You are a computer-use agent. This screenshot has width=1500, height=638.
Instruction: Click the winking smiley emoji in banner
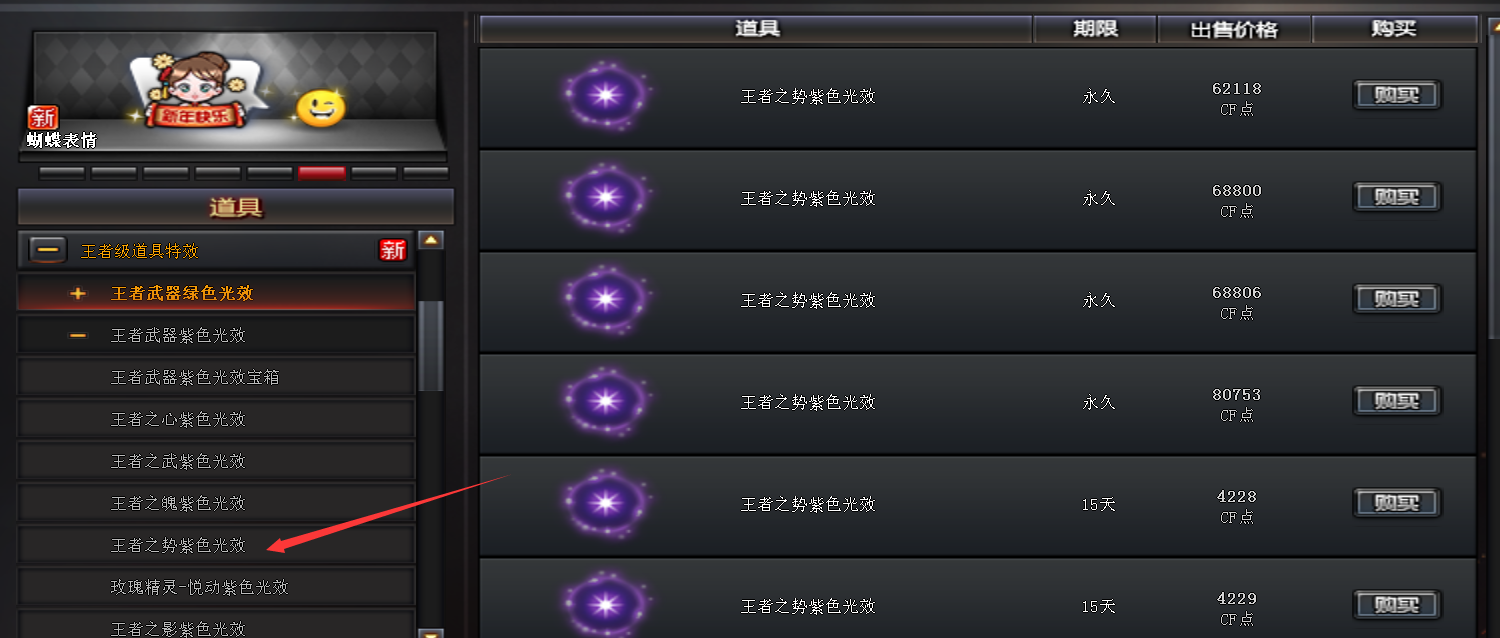pyautogui.click(x=321, y=108)
